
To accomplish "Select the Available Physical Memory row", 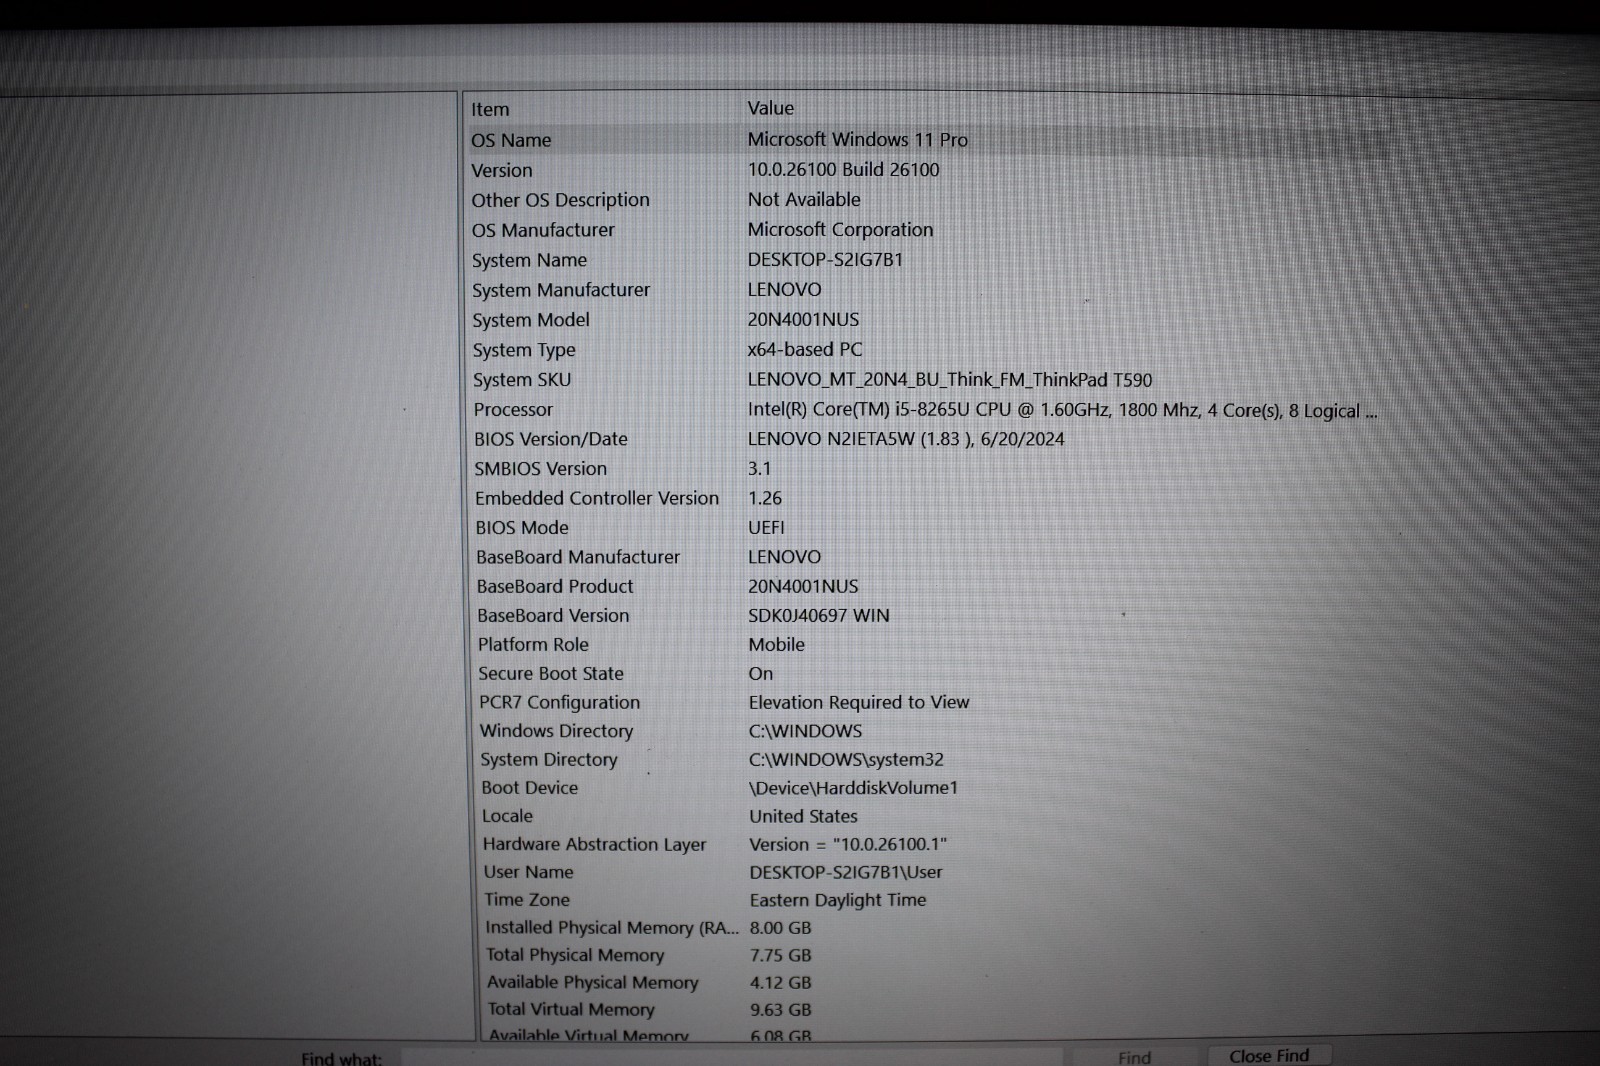I will click(x=930, y=983).
